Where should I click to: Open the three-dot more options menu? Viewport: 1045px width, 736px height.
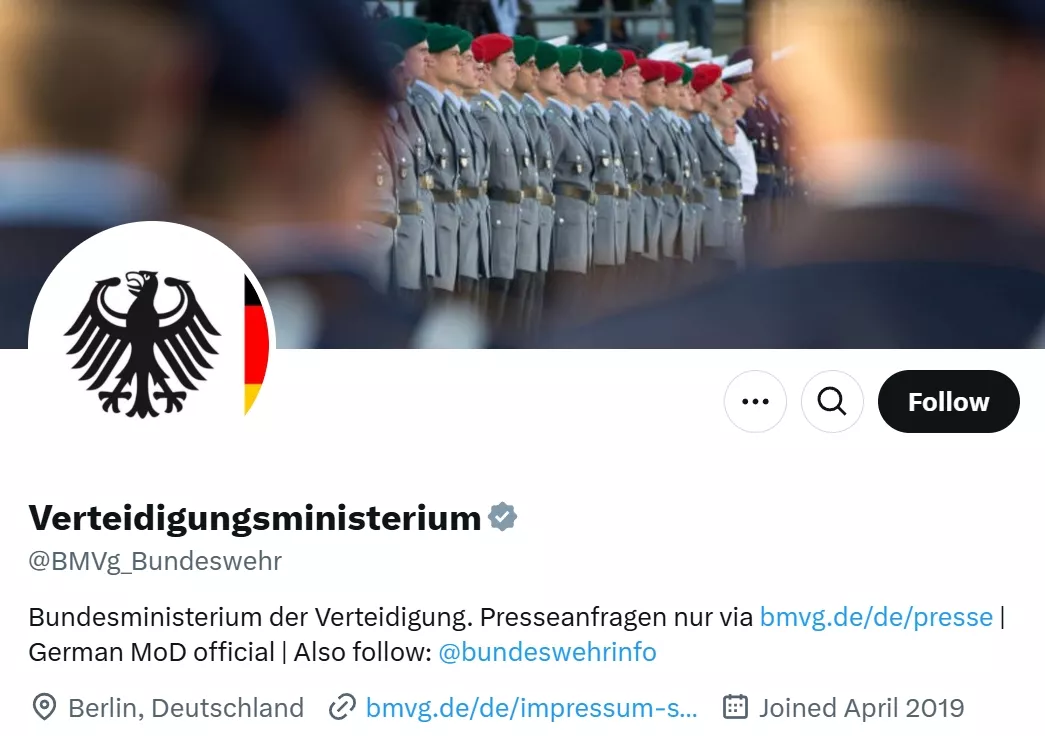(x=755, y=401)
